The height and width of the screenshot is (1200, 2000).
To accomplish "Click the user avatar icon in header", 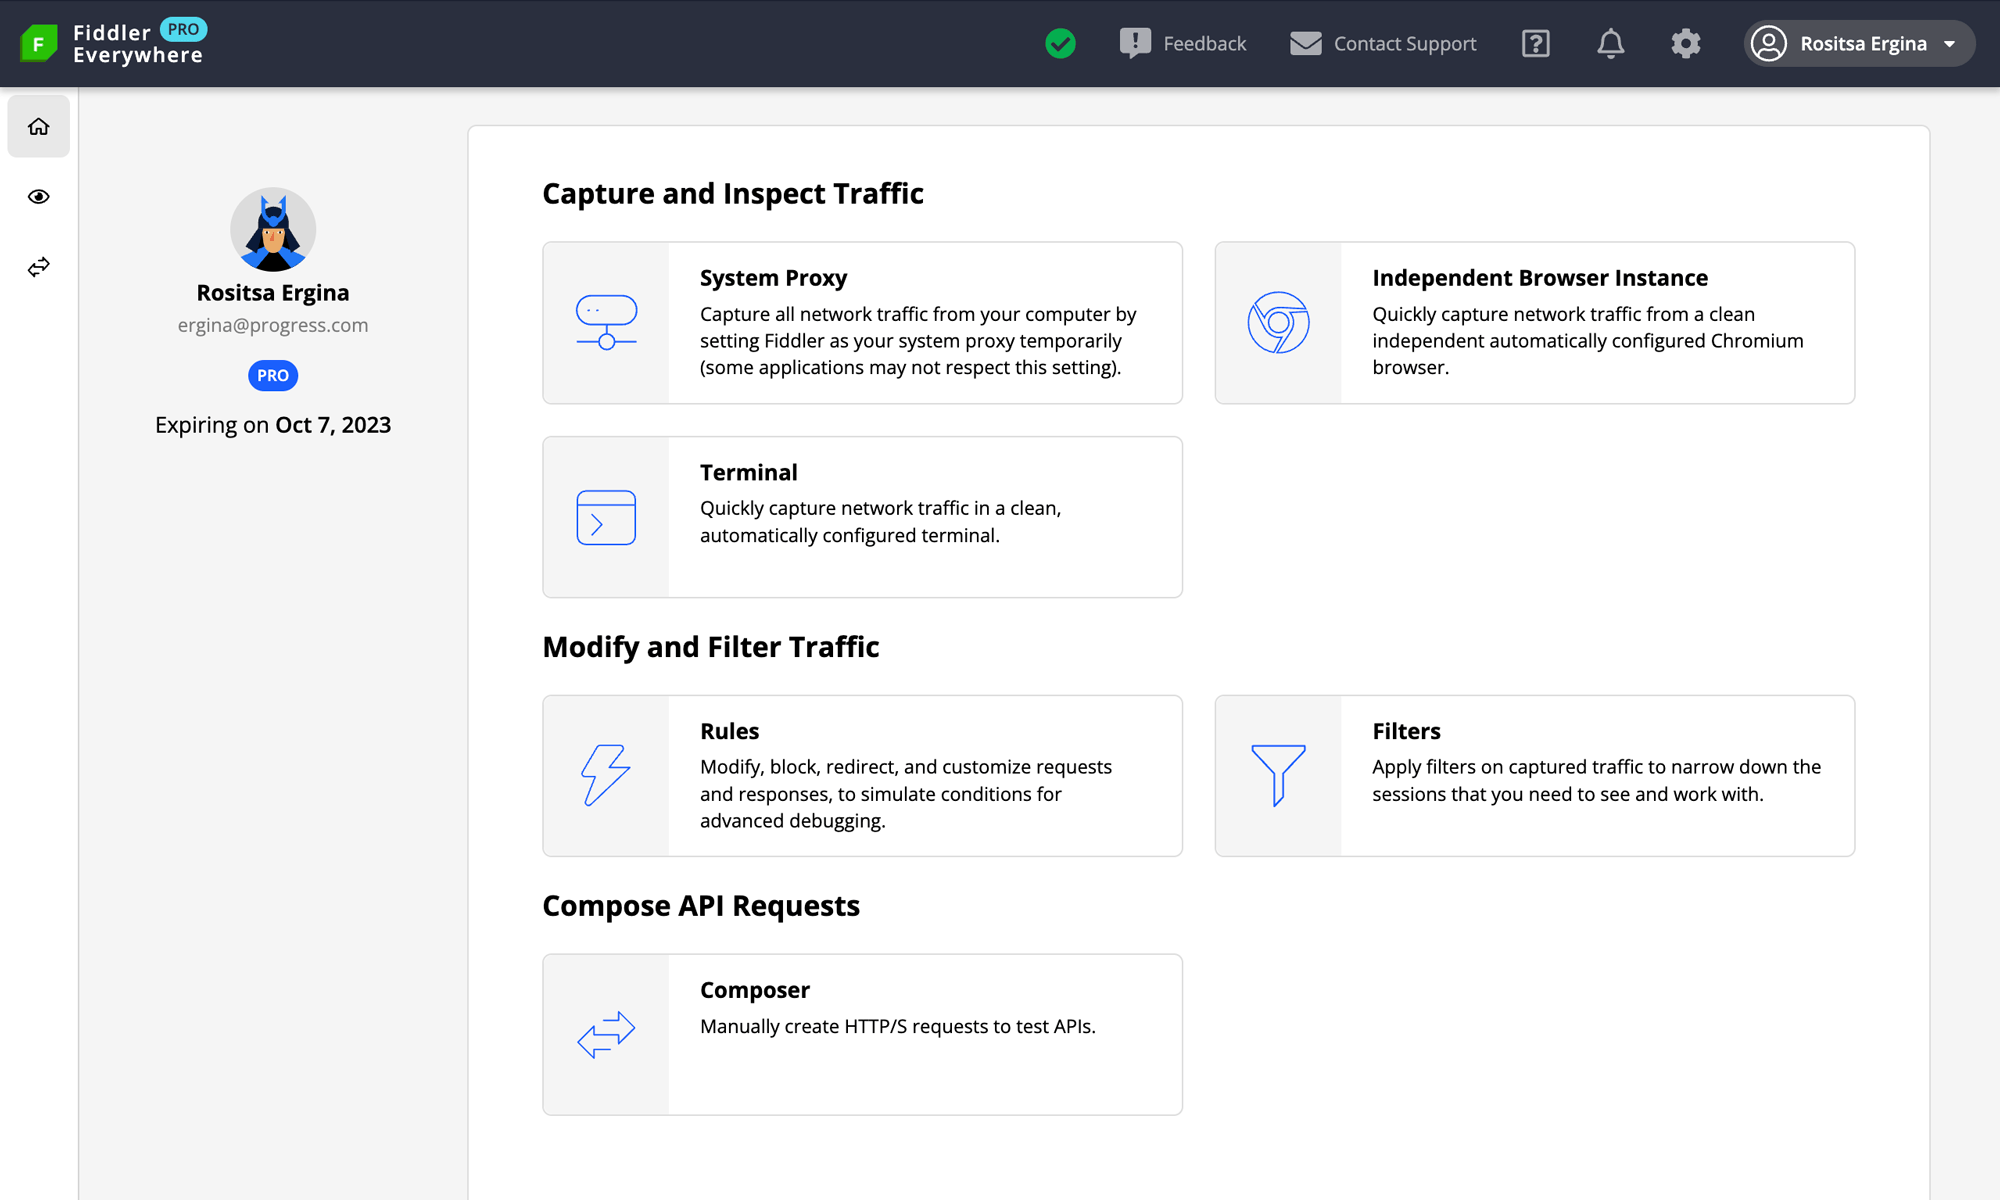I will 1769,43.
